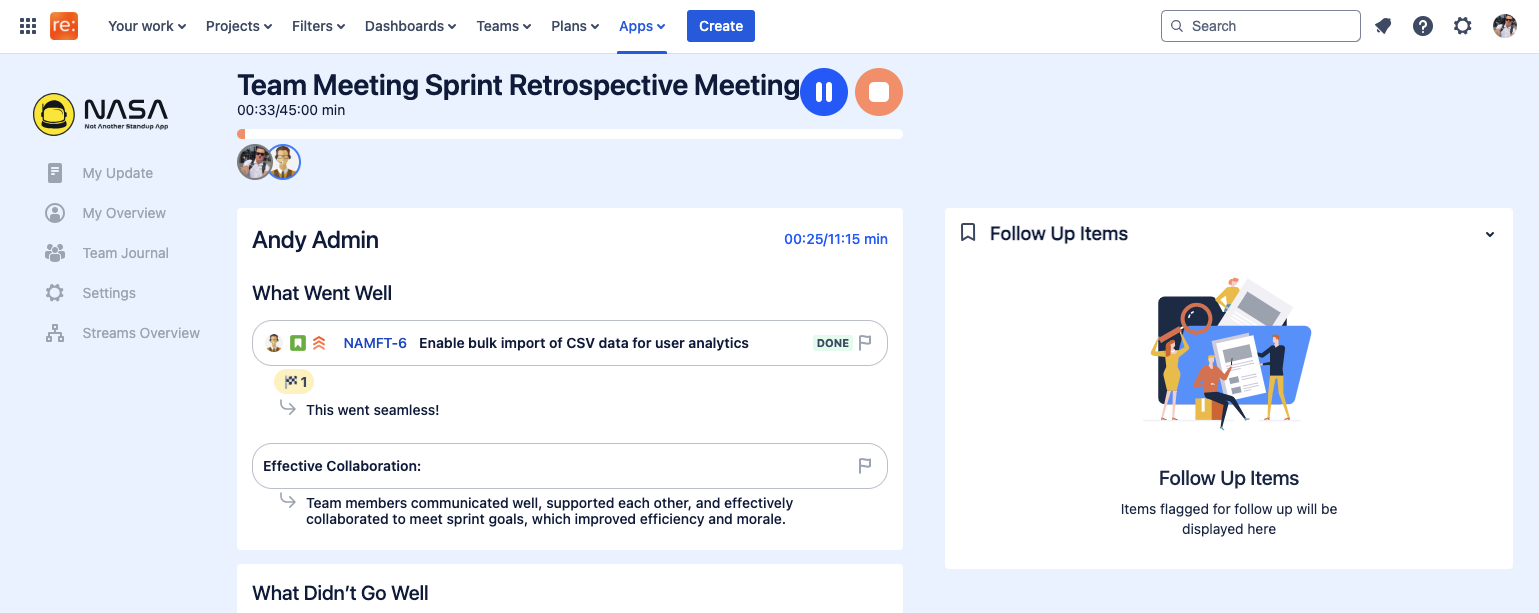The width and height of the screenshot is (1539, 613).
Task: Click the checkered flag reaction badge
Action: click(294, 381)
